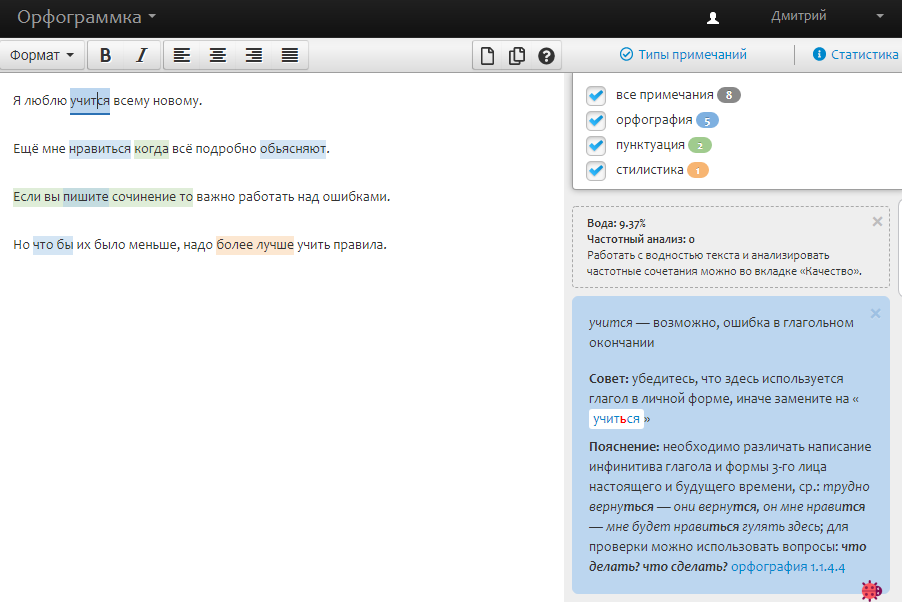Image resolution: width=902 pixels, height=602 pixels.
Task: Click the green пунктуация count badge
Action: (x=700, y=146)
